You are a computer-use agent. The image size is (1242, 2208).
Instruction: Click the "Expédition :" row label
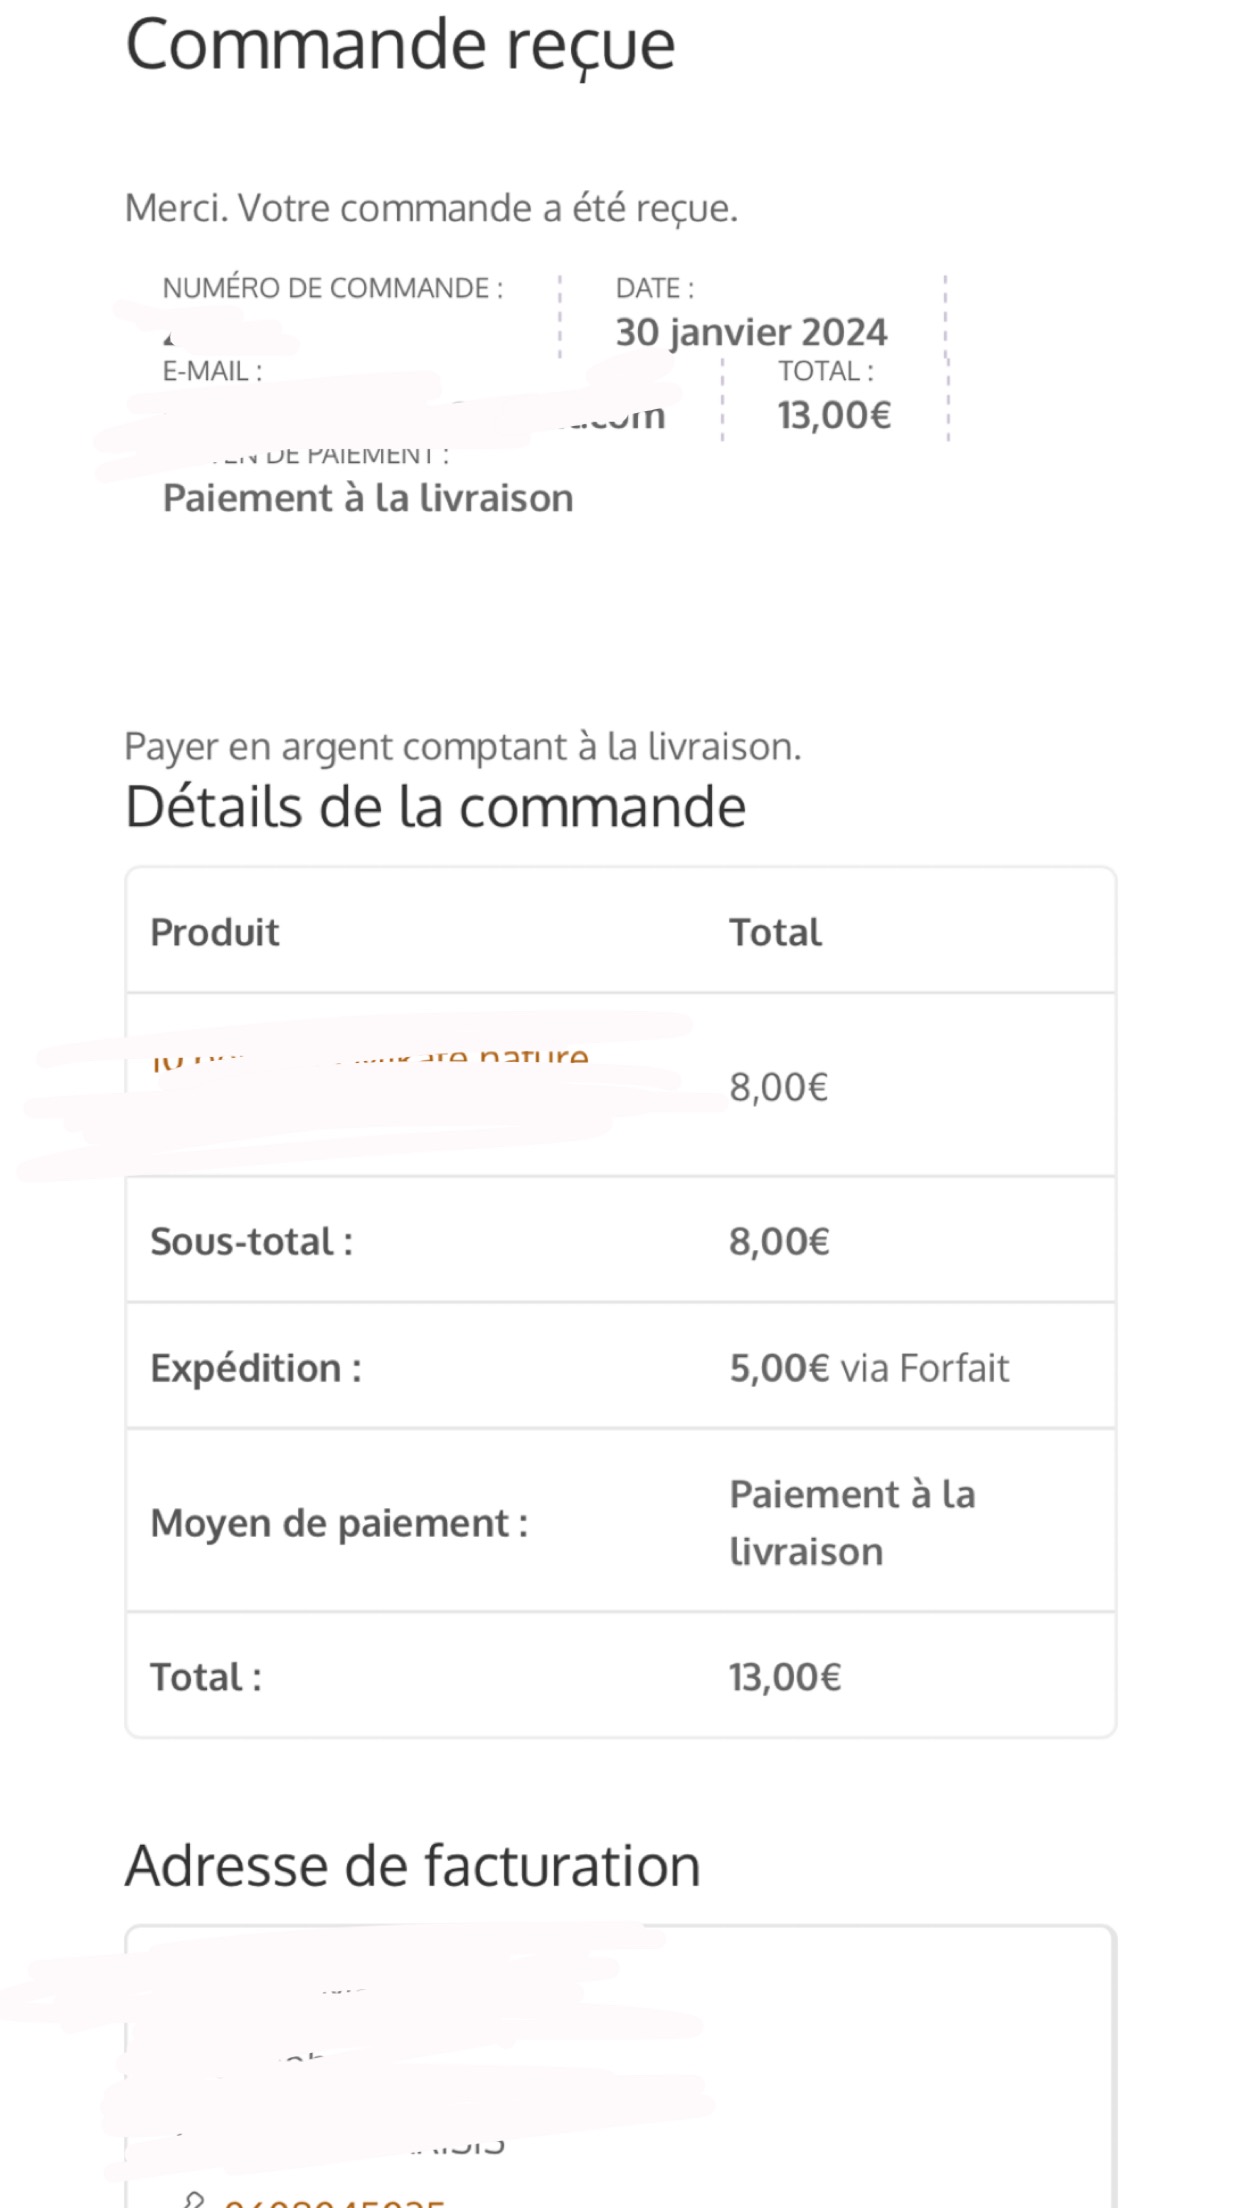pos(256,1367)
